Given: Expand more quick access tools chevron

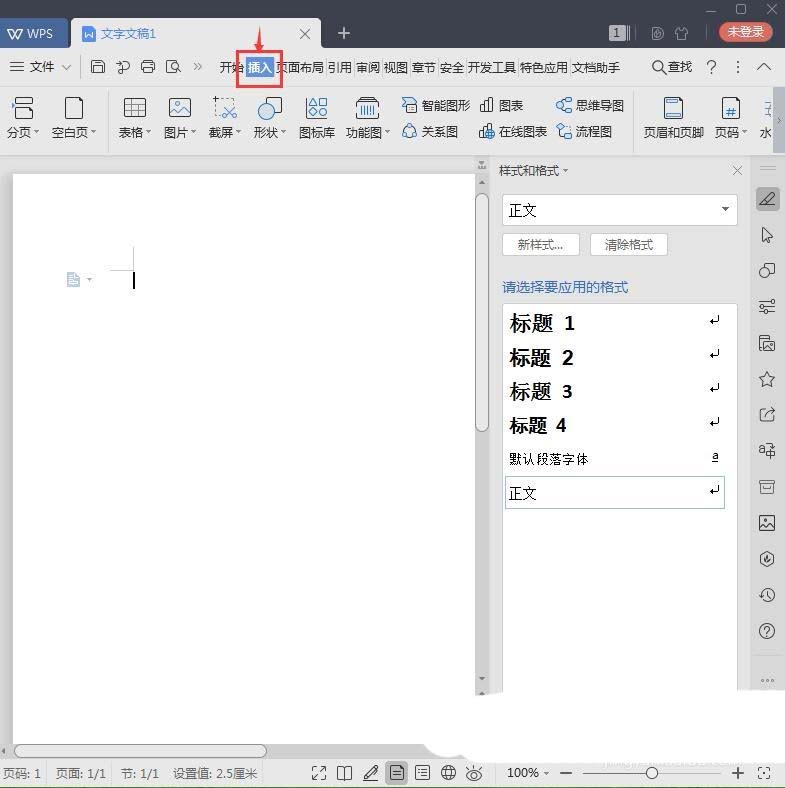Looking at the screenshot, I should (198, 67).
